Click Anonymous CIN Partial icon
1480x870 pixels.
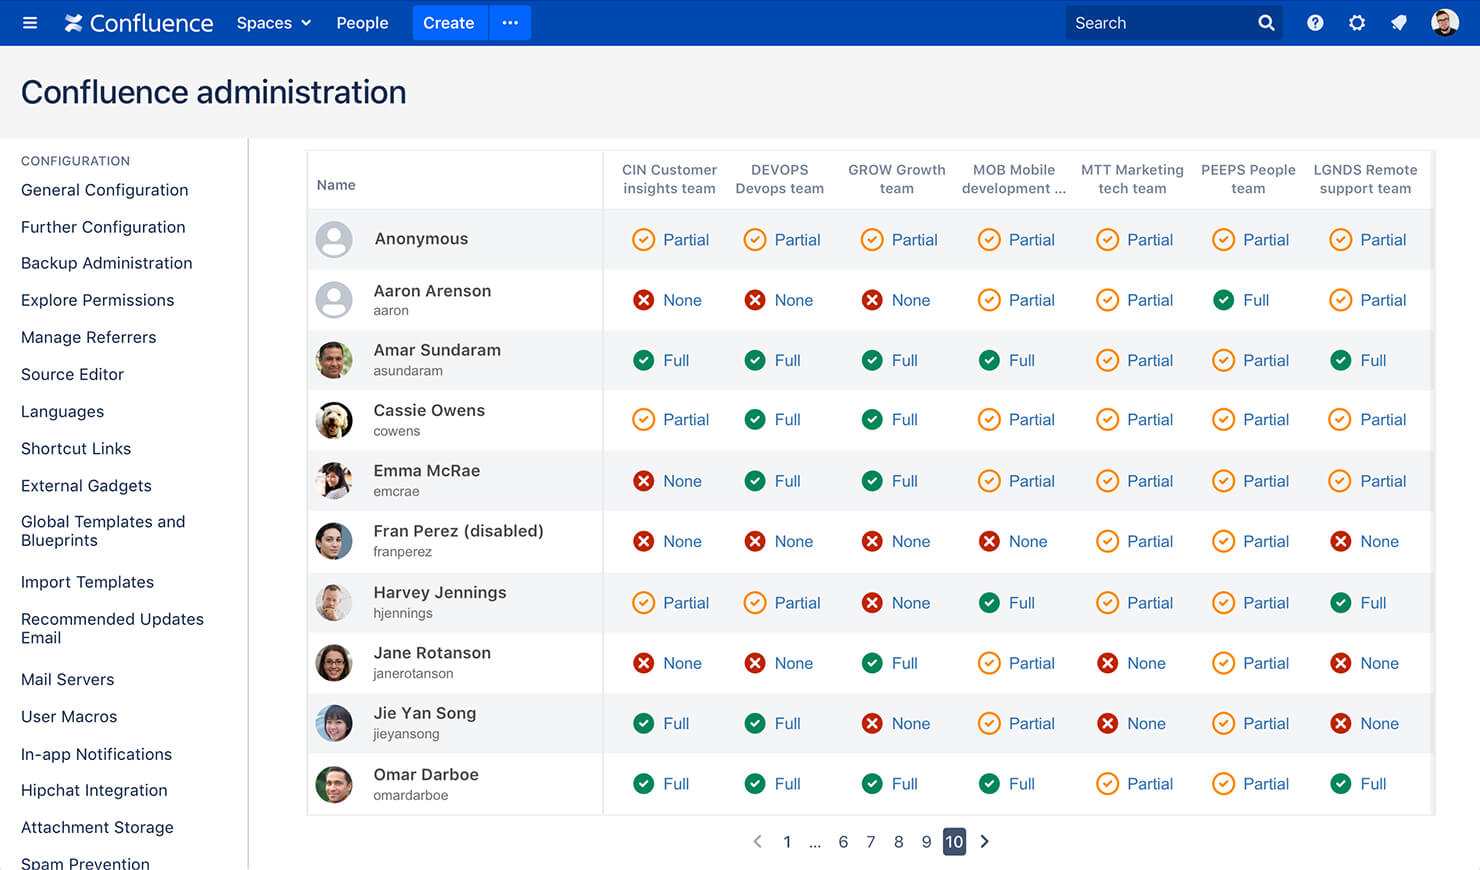[x=644, y=240]
